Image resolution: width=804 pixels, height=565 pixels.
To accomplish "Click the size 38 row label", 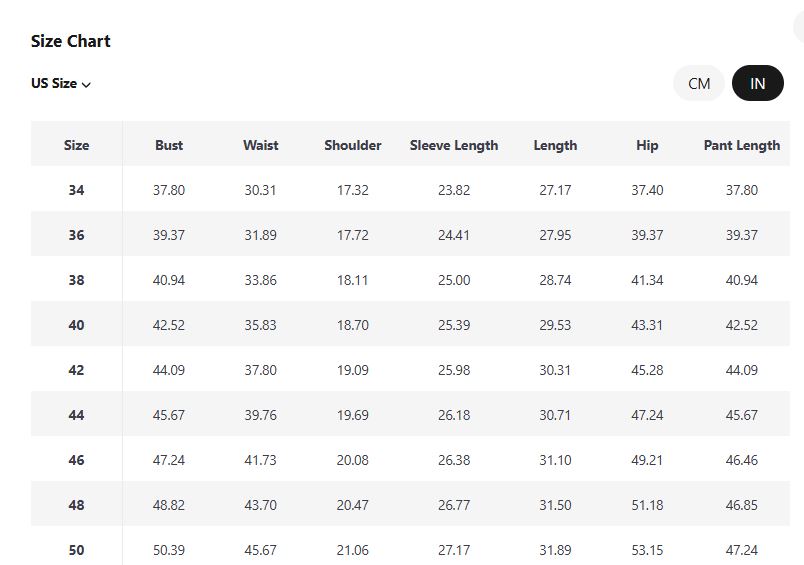I will point(76,280).
